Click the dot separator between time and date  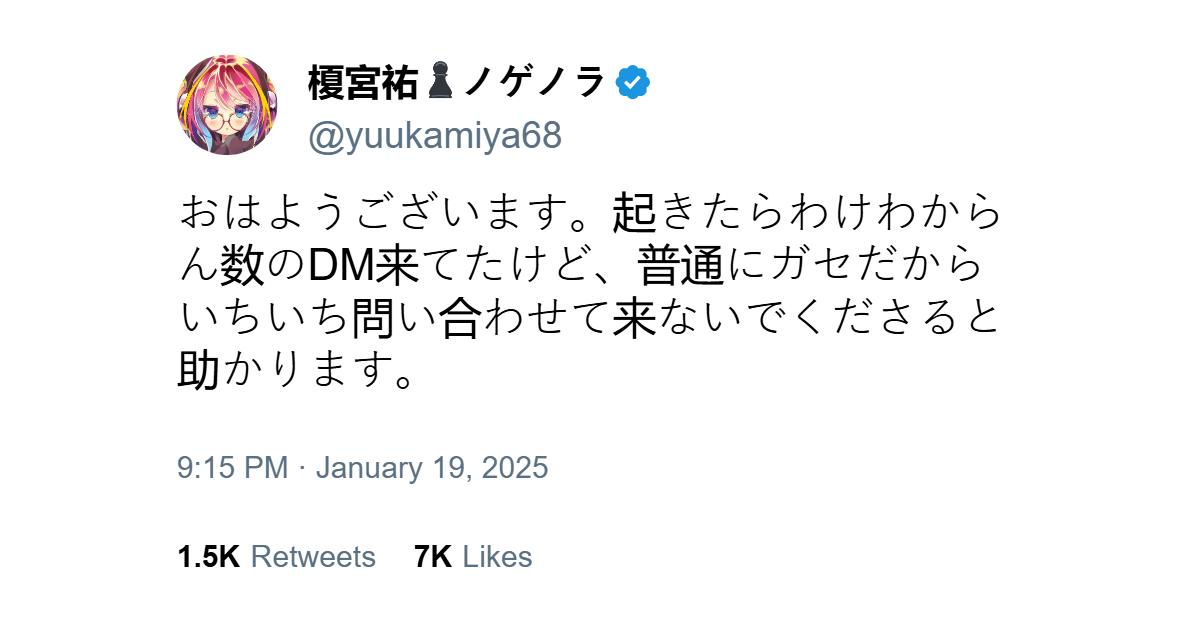pyautogui.click(x=302, y=468)
